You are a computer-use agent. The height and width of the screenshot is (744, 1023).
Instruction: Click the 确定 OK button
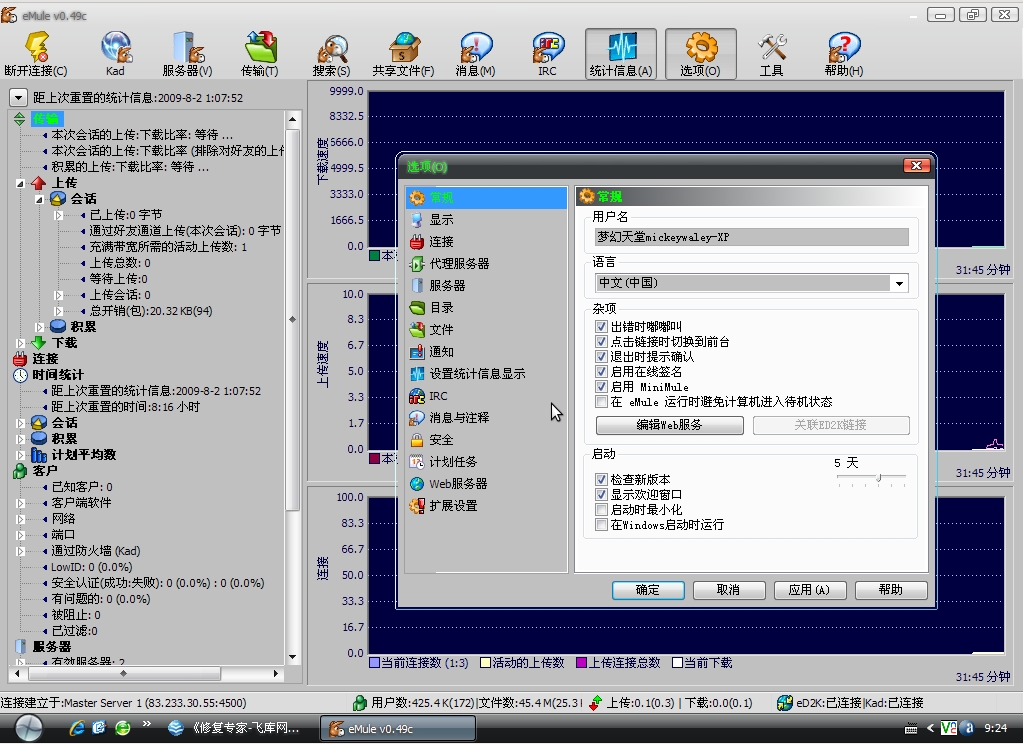pyautogui.click(x=648, y=590)
